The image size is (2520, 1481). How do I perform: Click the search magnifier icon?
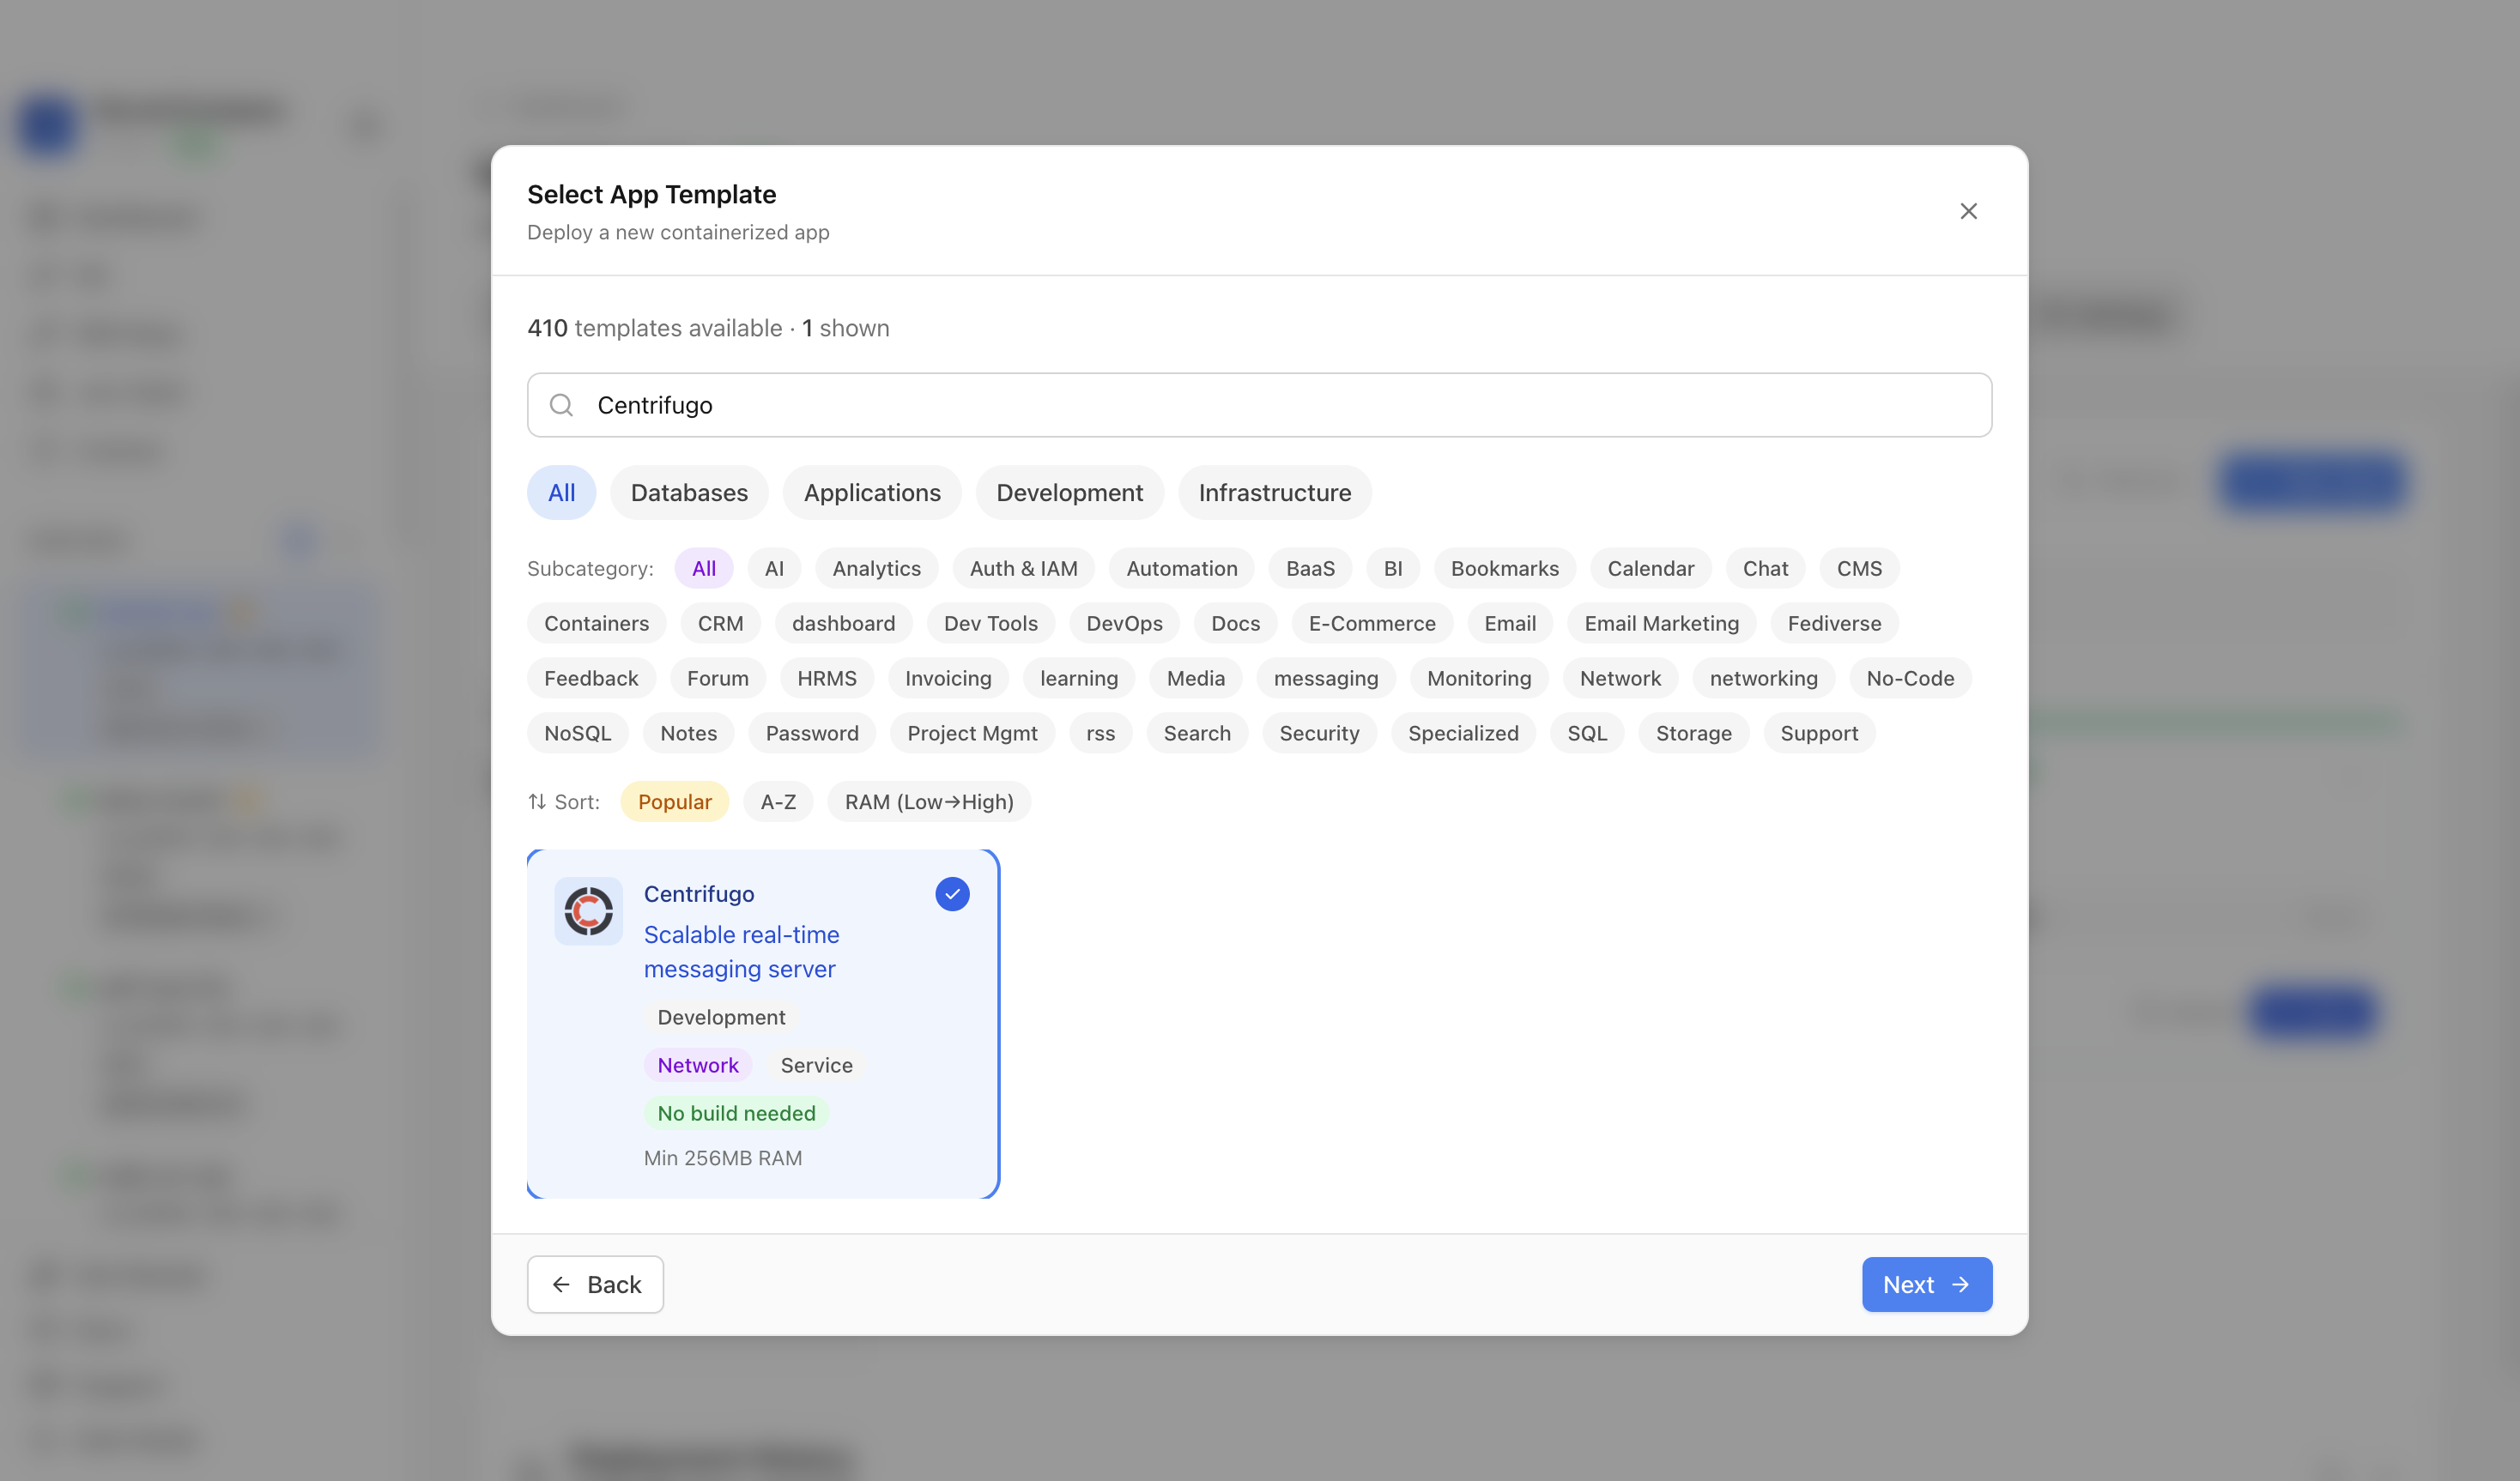click(561, 405)
